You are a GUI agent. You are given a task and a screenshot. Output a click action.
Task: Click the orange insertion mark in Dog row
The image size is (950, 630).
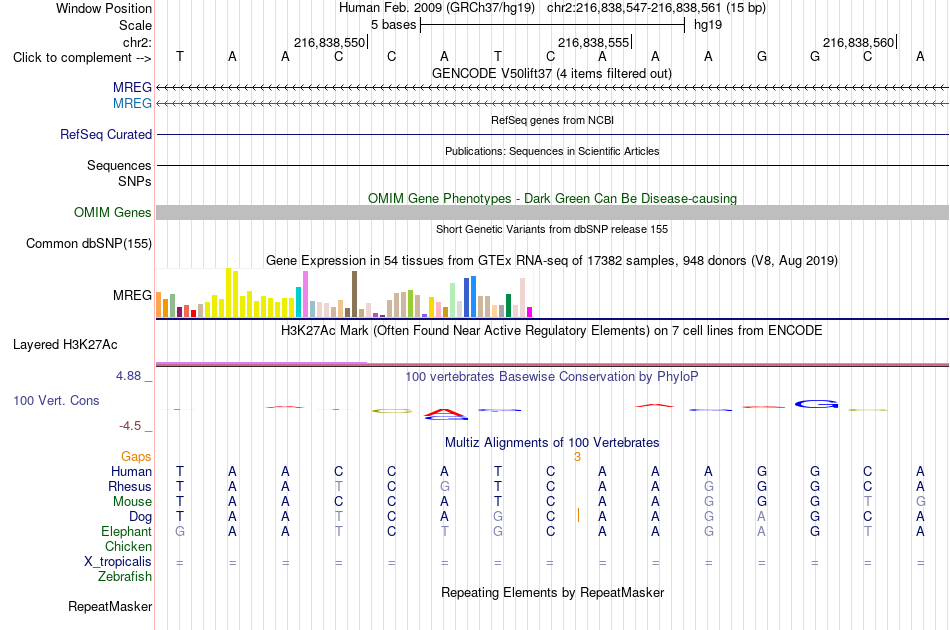pyautogui.click(x=579, y=516)
